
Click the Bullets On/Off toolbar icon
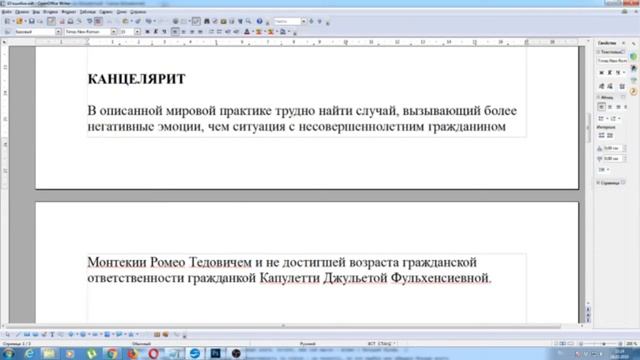click(x=219, y=32)
